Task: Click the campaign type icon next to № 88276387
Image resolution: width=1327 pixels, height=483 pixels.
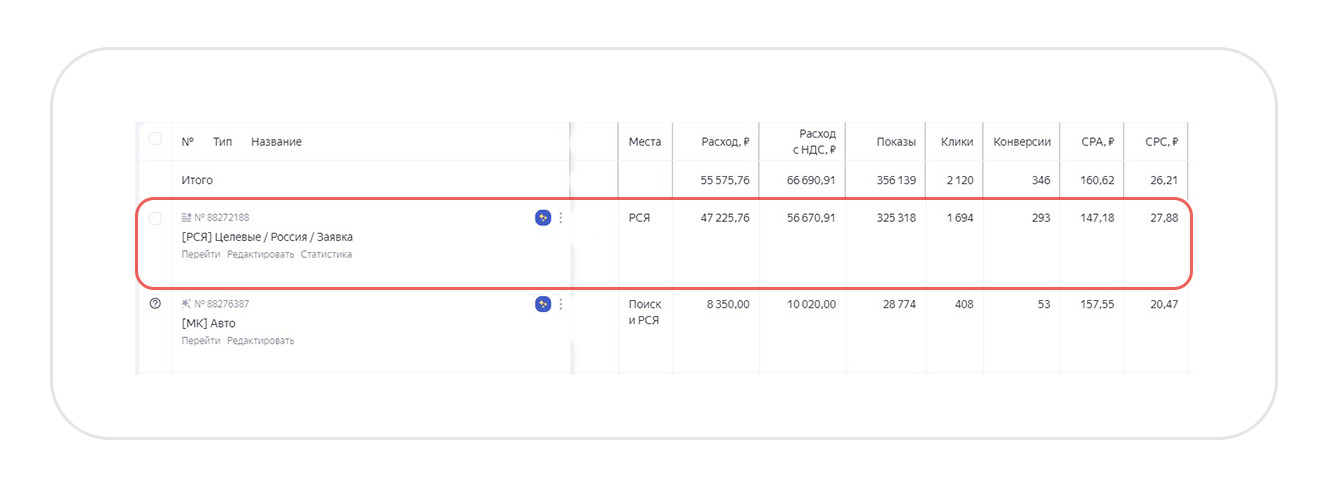Action: pyautogui.click(x=186, y=303)
